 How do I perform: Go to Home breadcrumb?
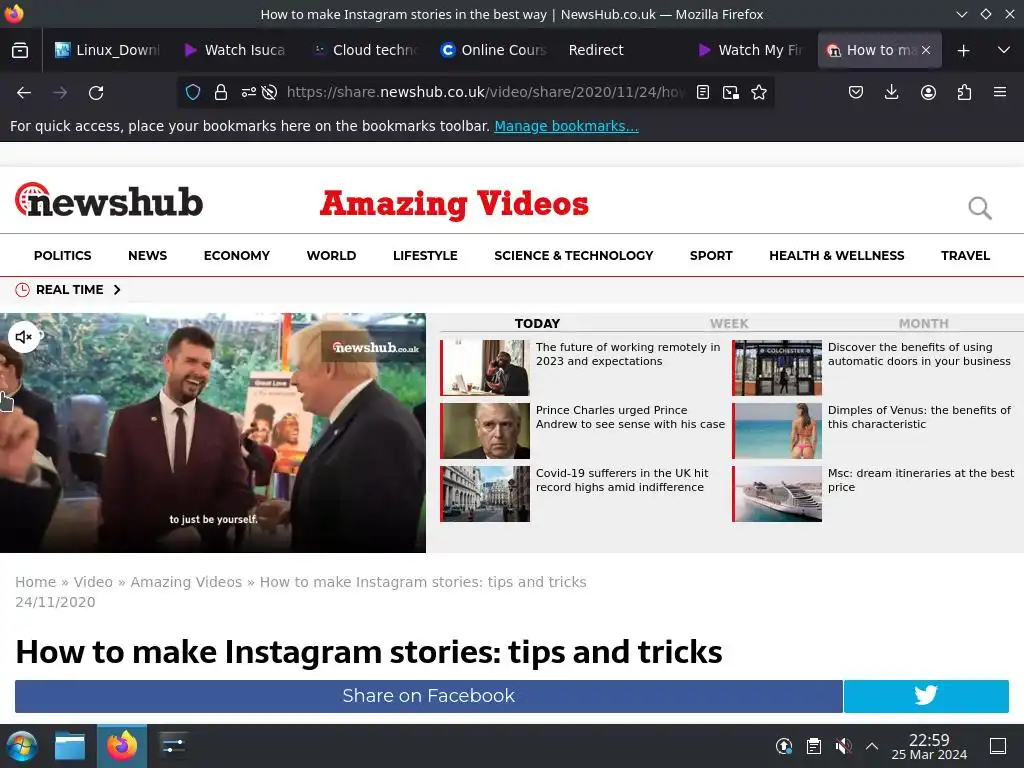point(35,582)
